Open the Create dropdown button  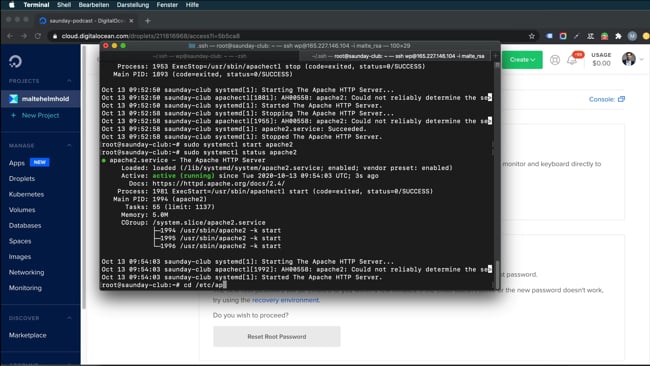click(522, 60)
